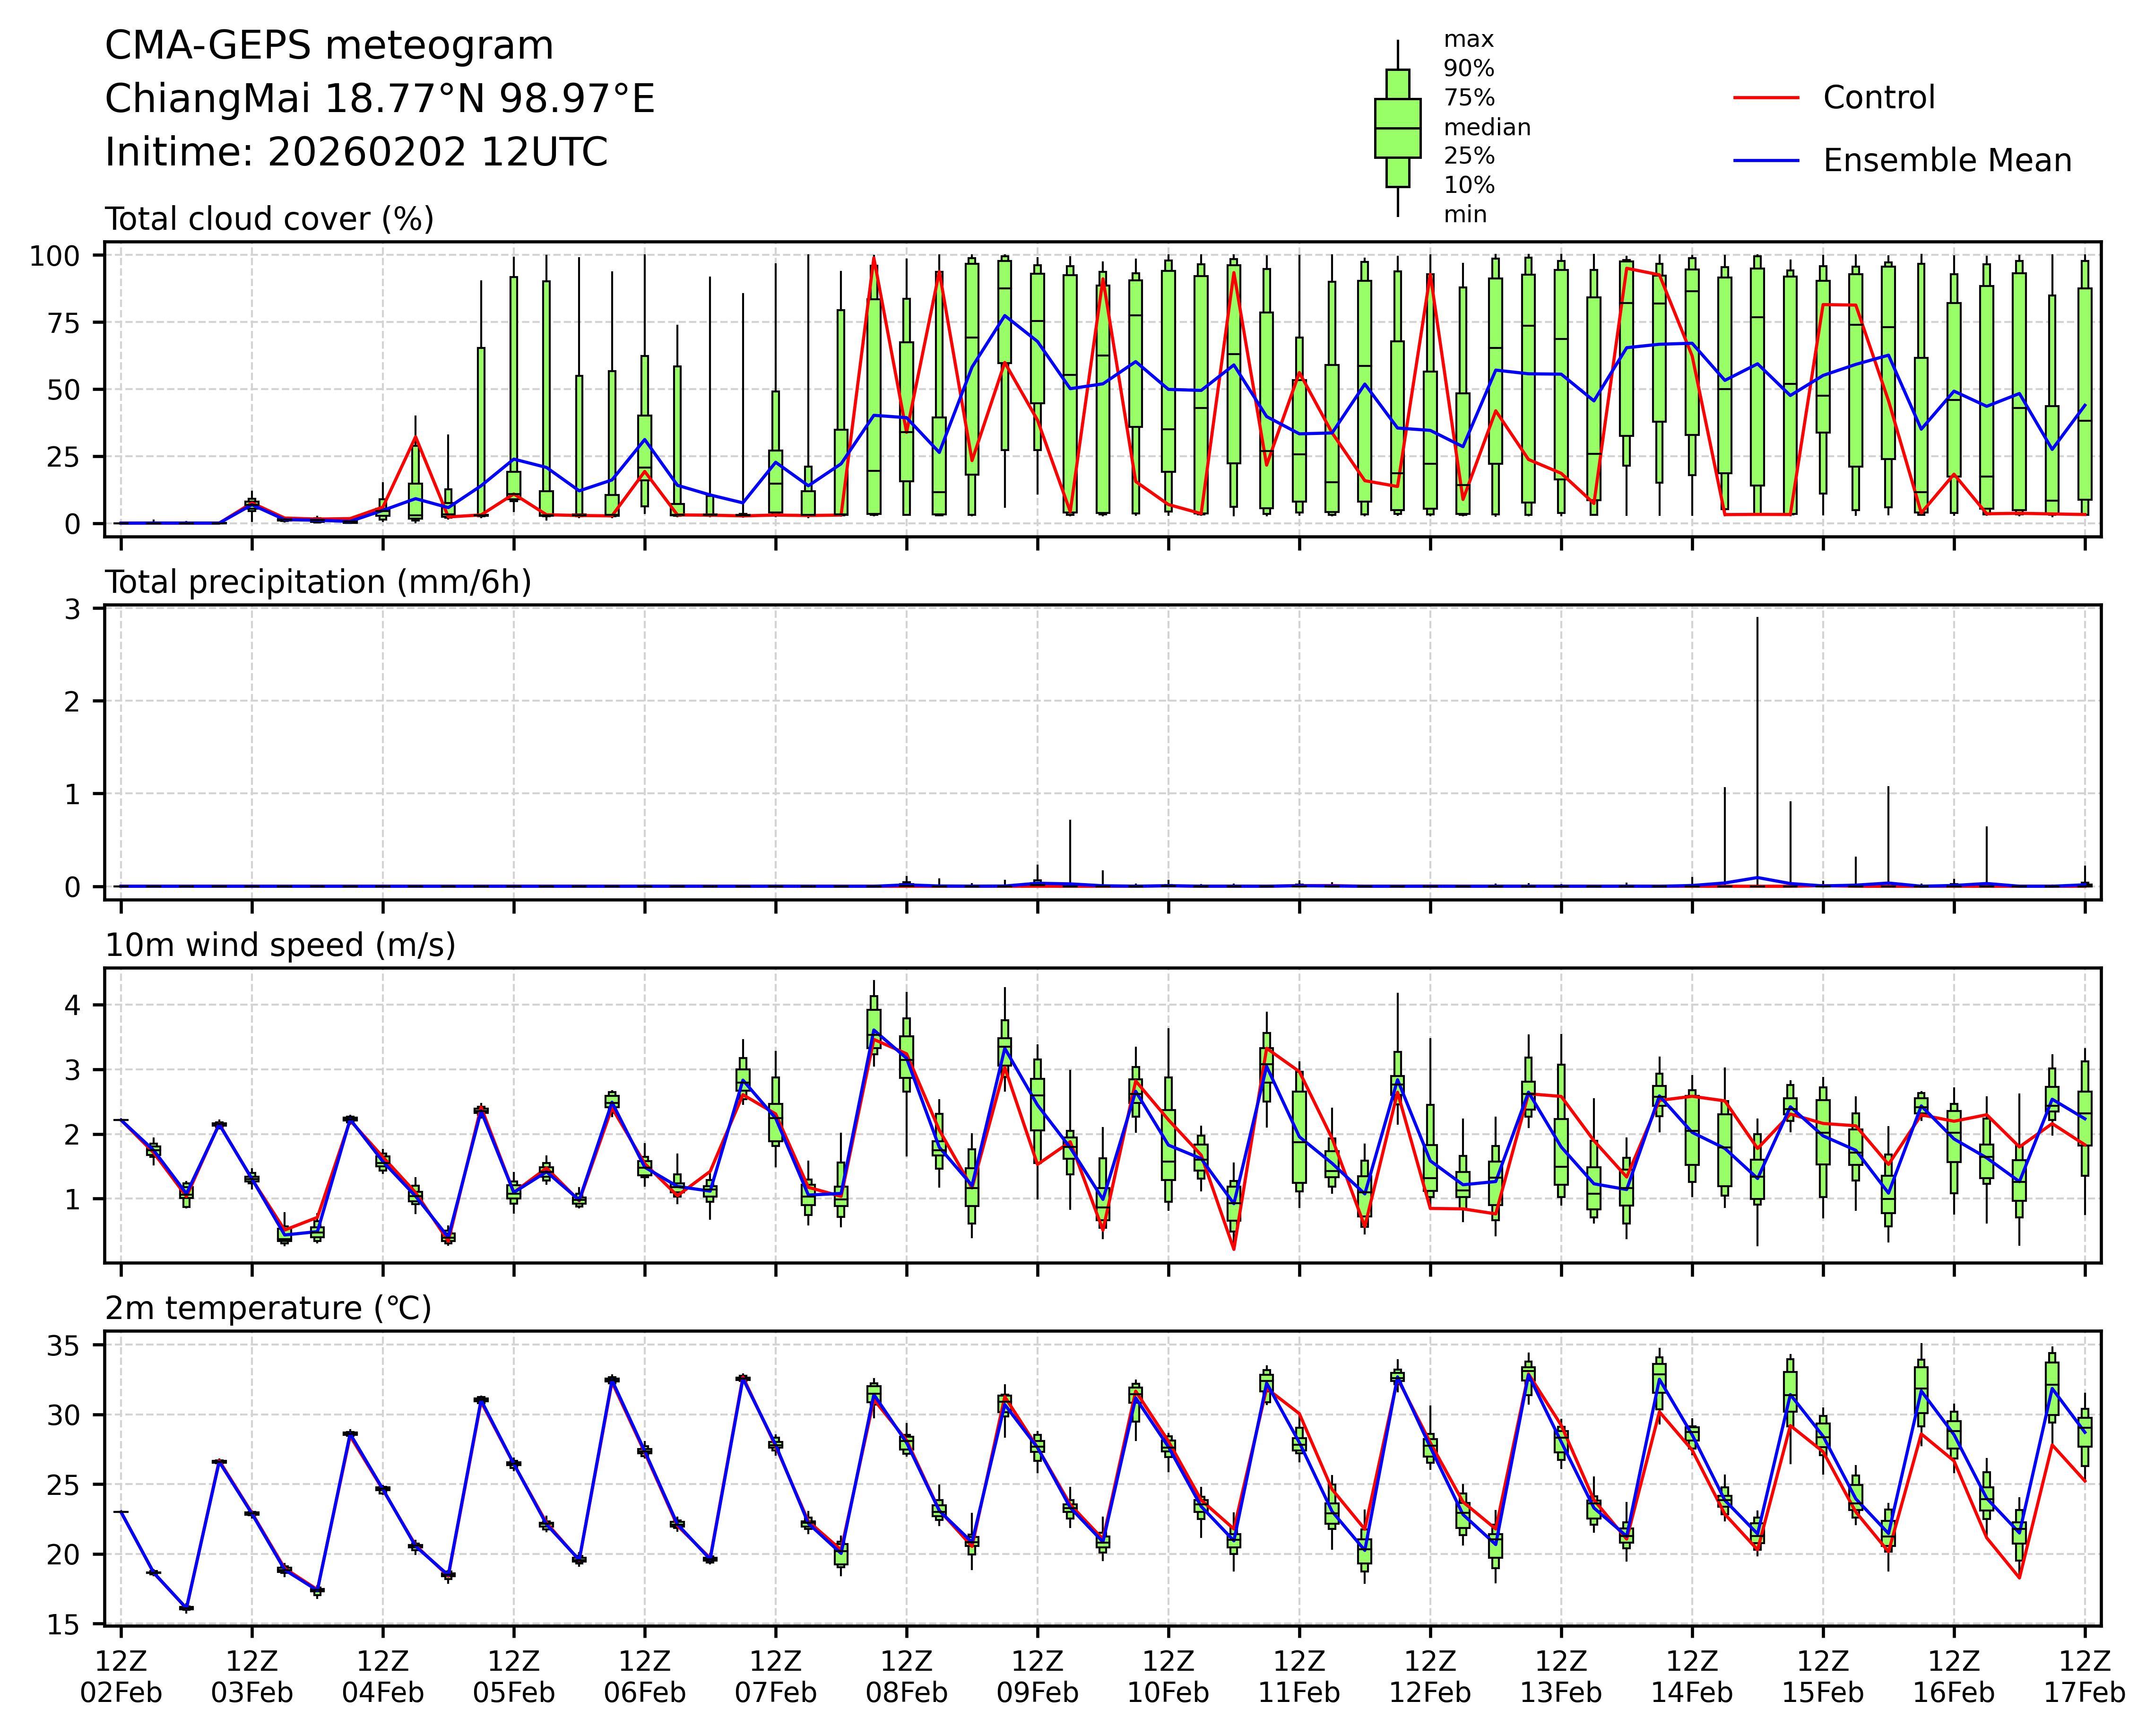Click the 'max' label in boxplot legend
This screenshot has width=2155, height=1736.
1468,40
